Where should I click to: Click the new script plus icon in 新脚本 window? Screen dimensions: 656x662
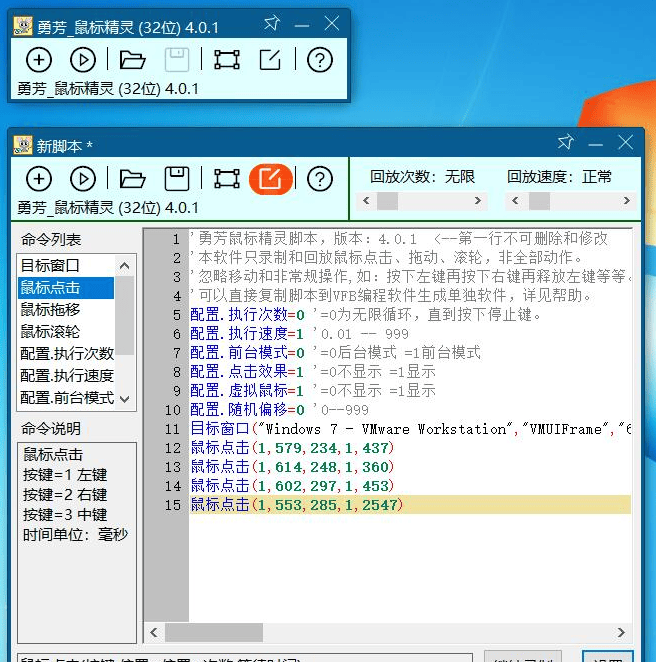[x=38, y=179]
